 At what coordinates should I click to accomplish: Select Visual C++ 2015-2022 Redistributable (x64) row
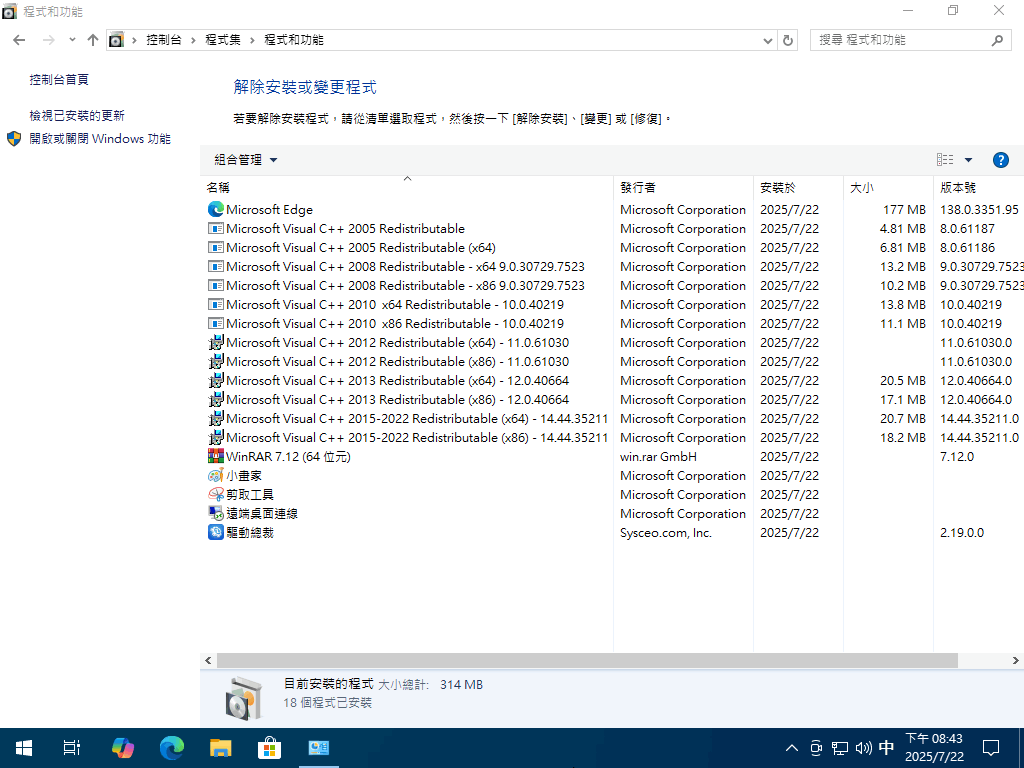click(611, 417)
